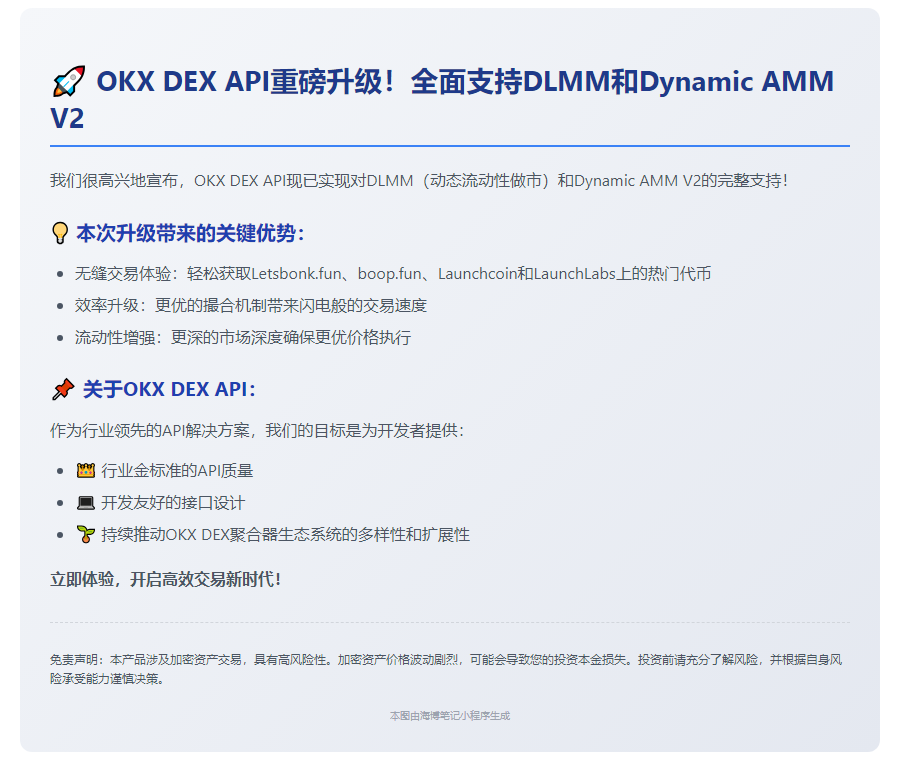Click the footer "本图由海博笔记小程序生成"
This screenshot has height=784, width=900.
[x=450, y=716]
